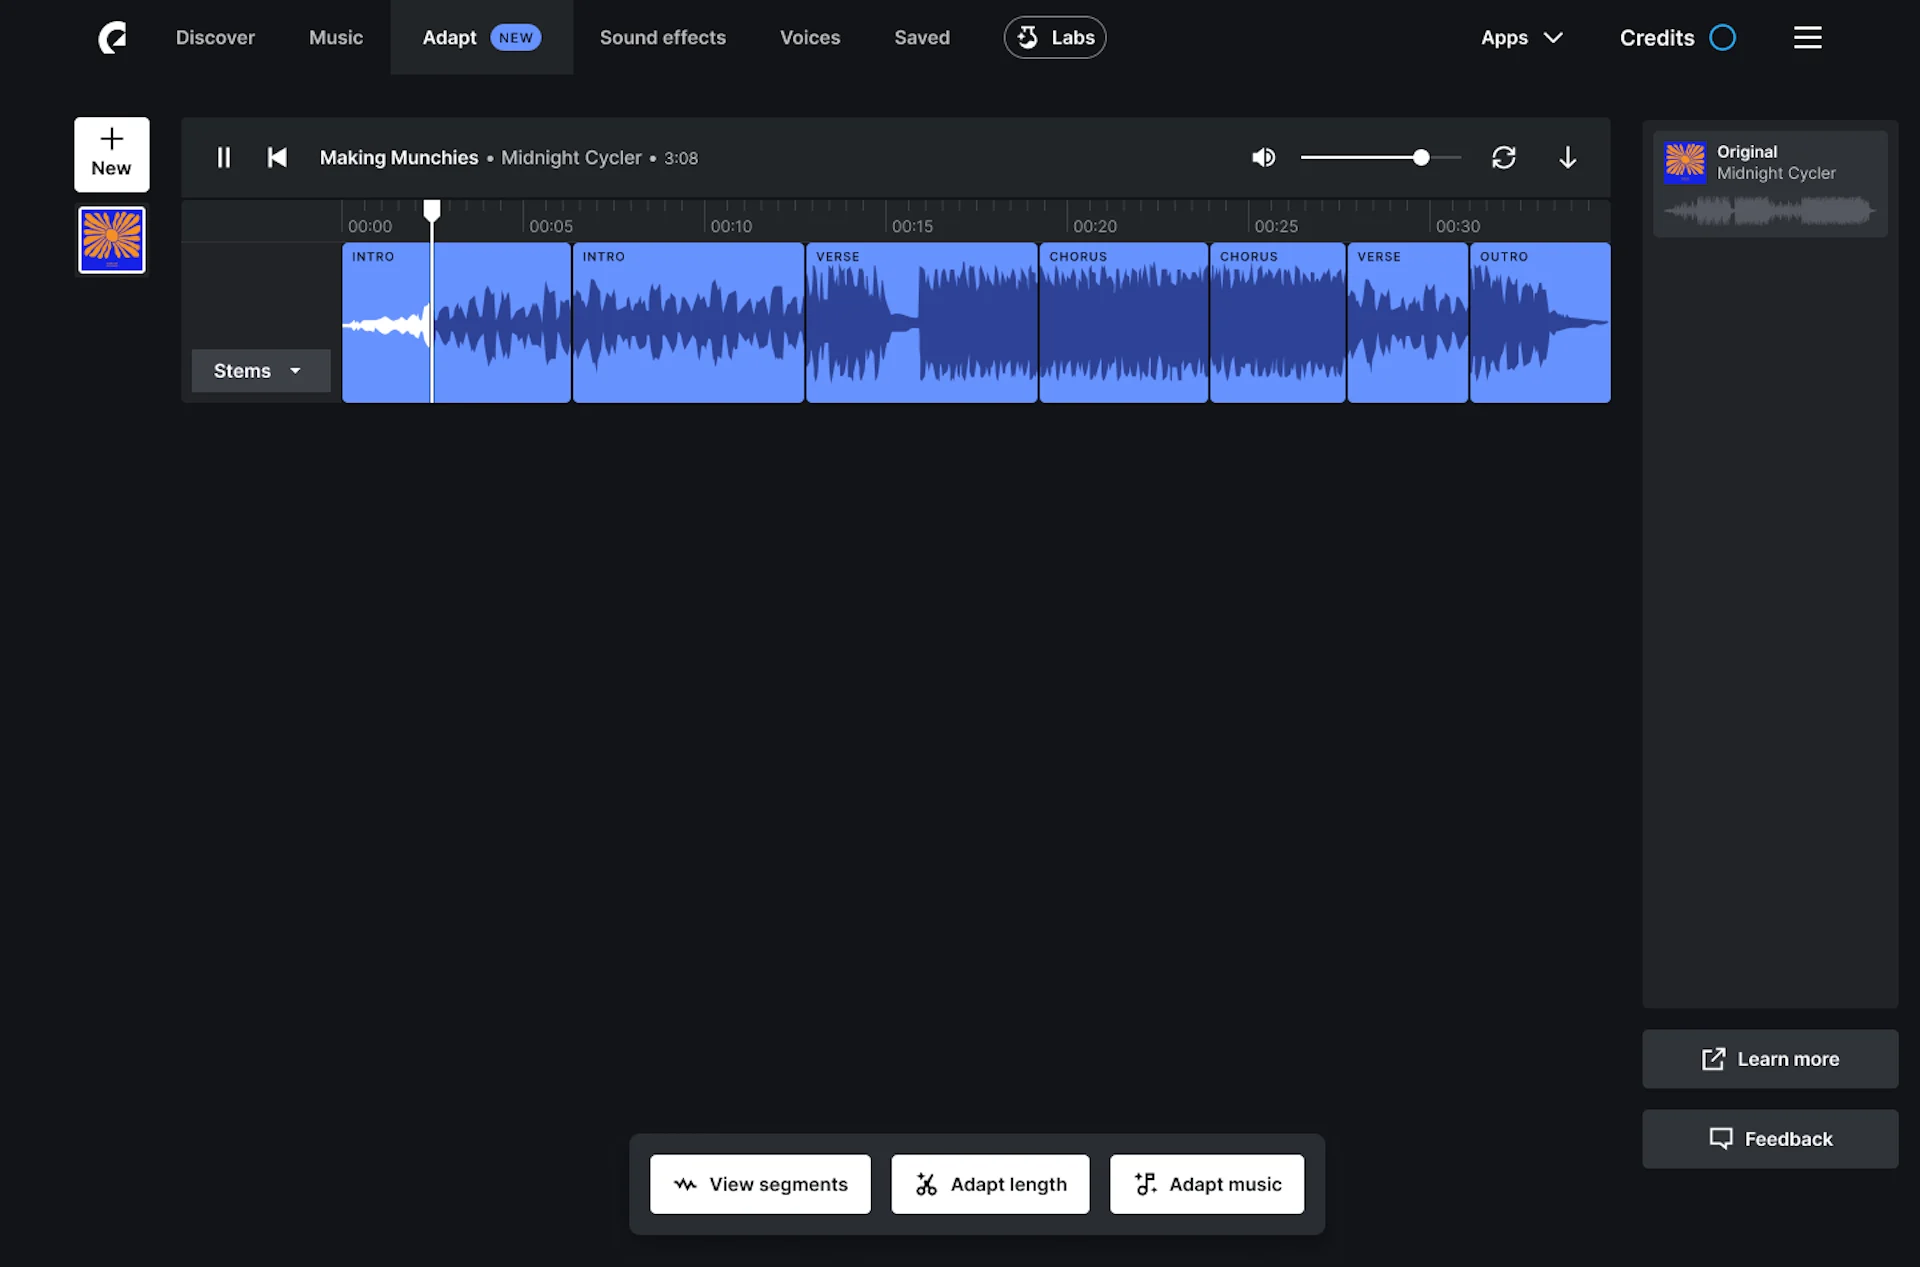The width and height of the screenshot is (1920, 1267).
Task: Toggle View segments display
Action: [x=759, y=1184]
